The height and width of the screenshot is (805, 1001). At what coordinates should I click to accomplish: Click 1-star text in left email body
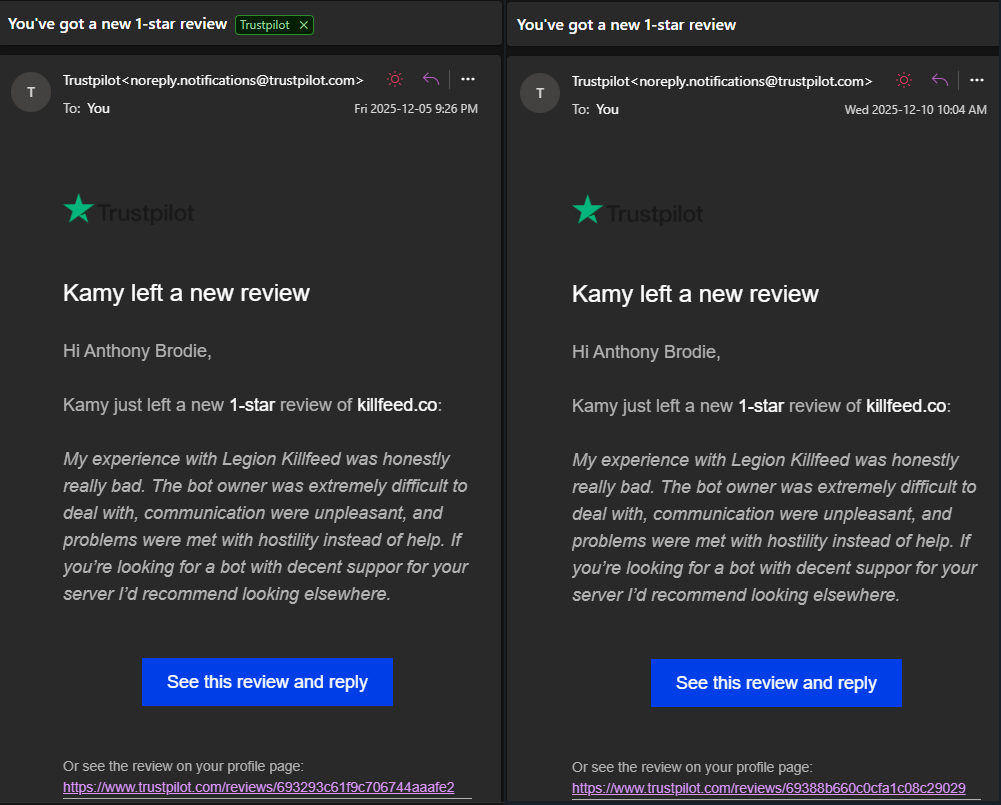click(252, 405)
